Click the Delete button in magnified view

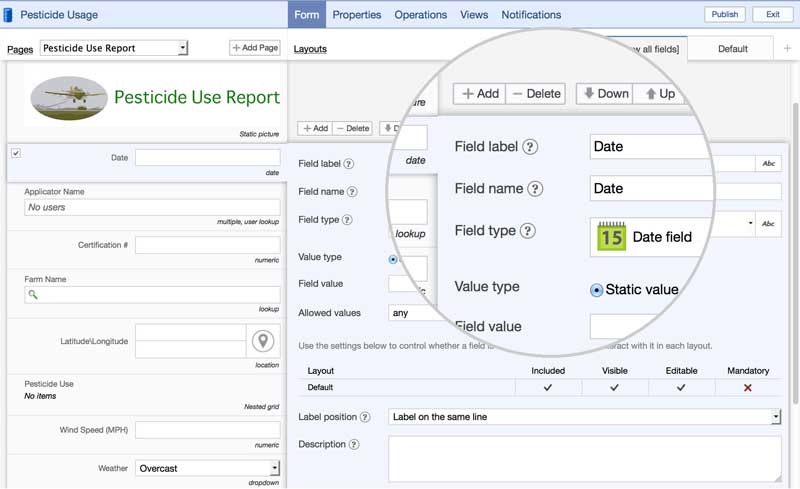[535, 94]
